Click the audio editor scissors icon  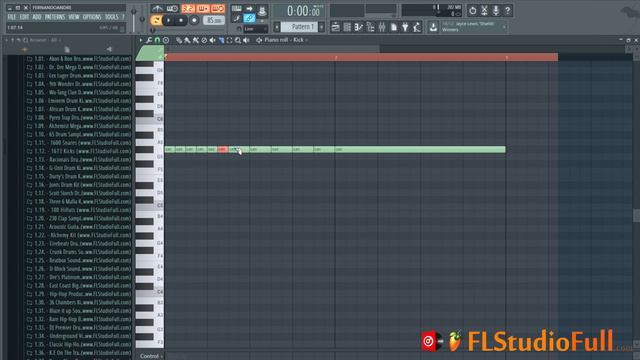click(484, 11)
